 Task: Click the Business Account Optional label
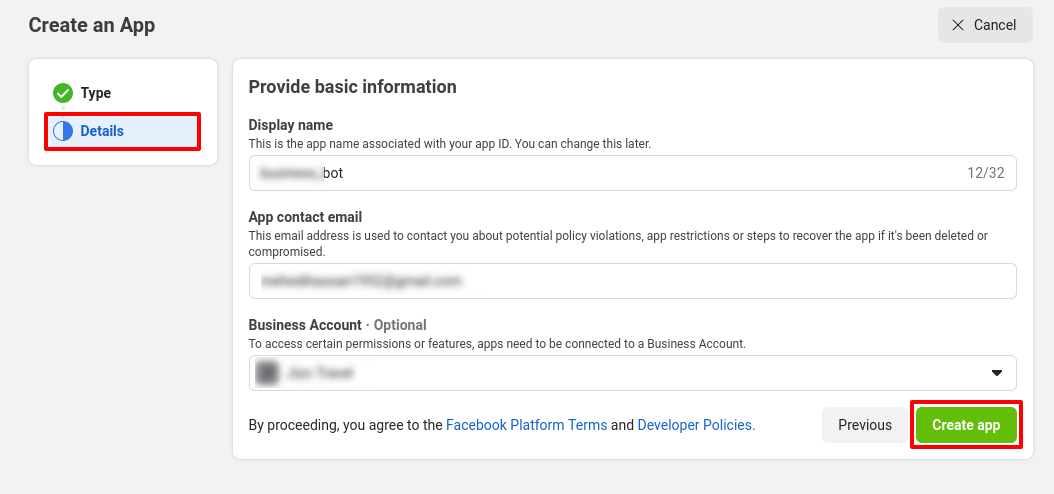[x=337, y=325]
